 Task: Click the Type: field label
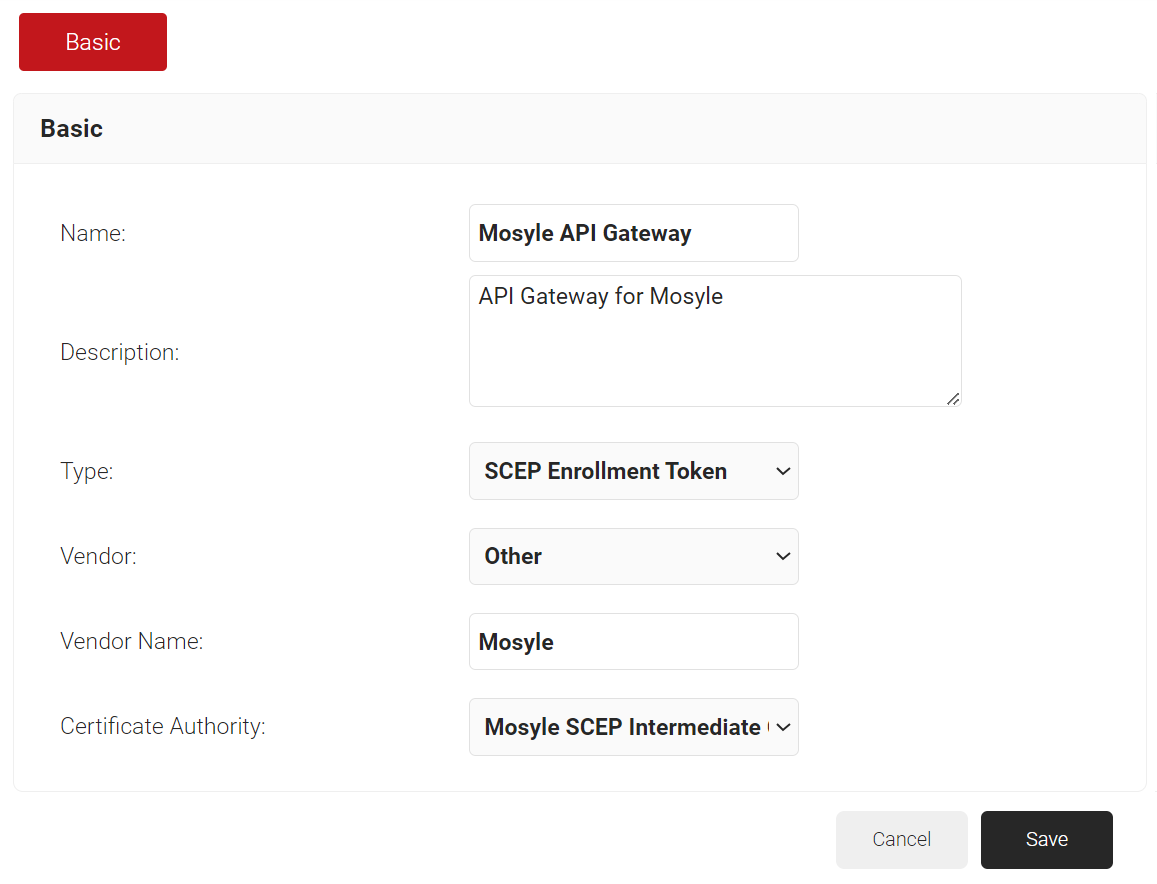click(x=87, y=471)
